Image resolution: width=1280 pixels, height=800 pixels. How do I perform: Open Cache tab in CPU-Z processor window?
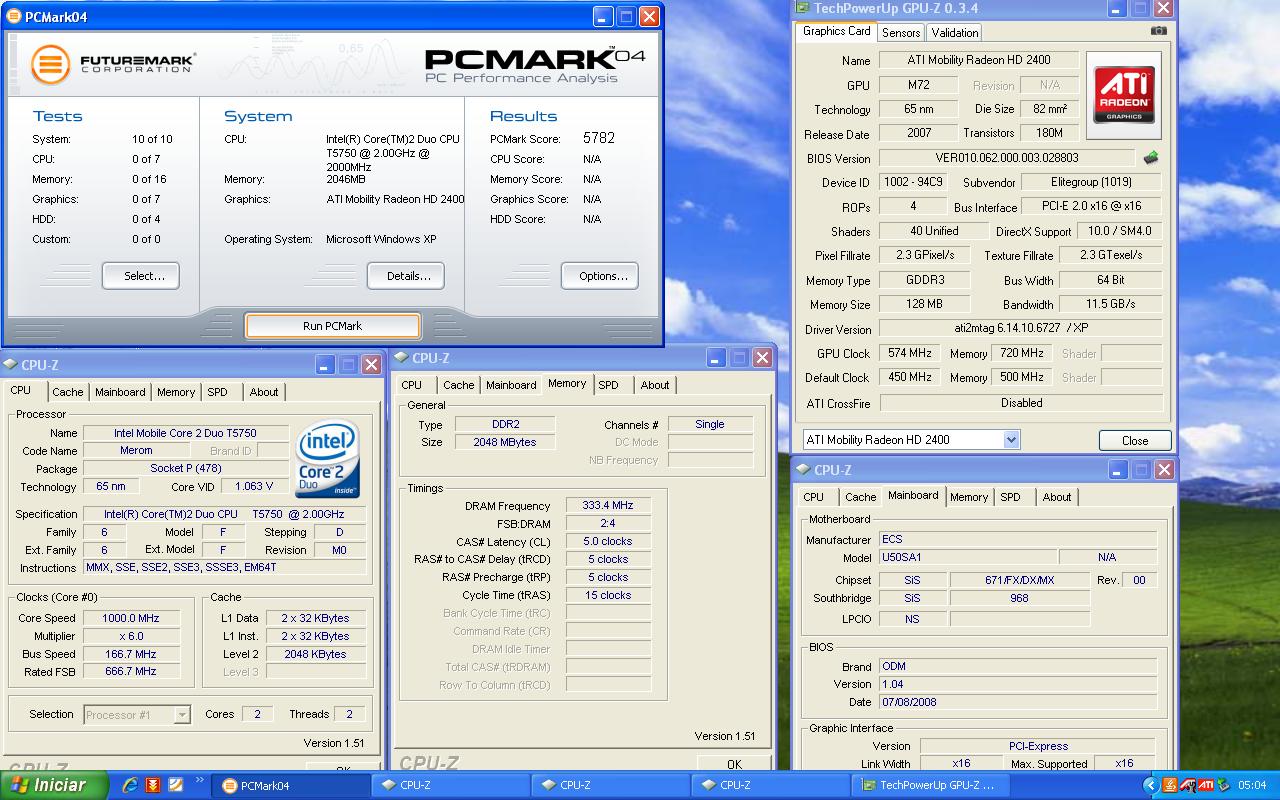[68, 392]
